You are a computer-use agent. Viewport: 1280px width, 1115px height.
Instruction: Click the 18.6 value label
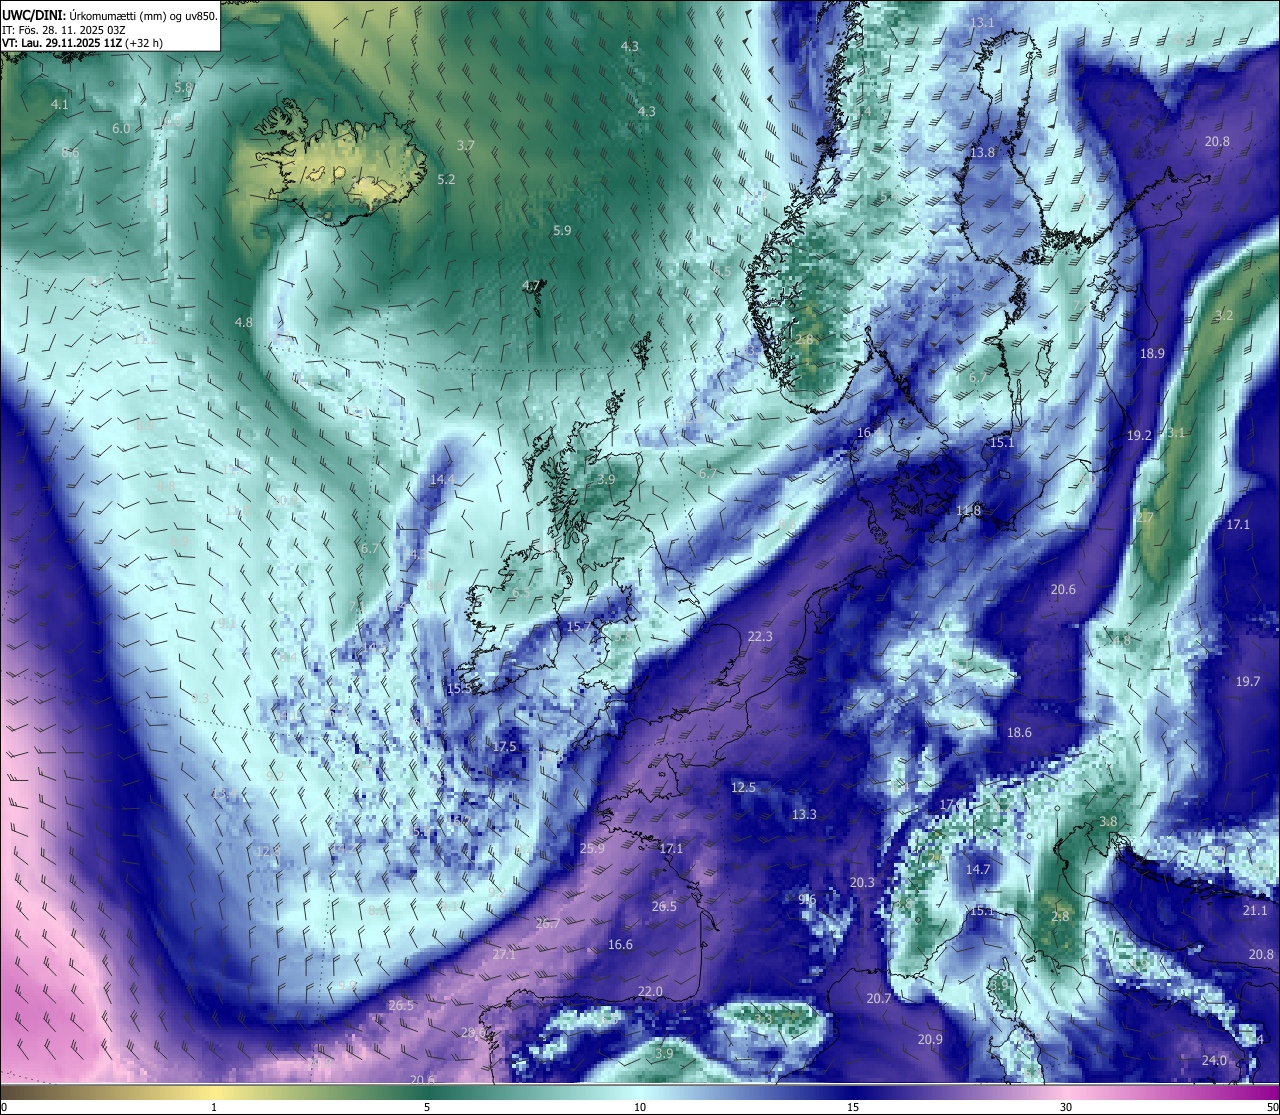coord(1019,733)
